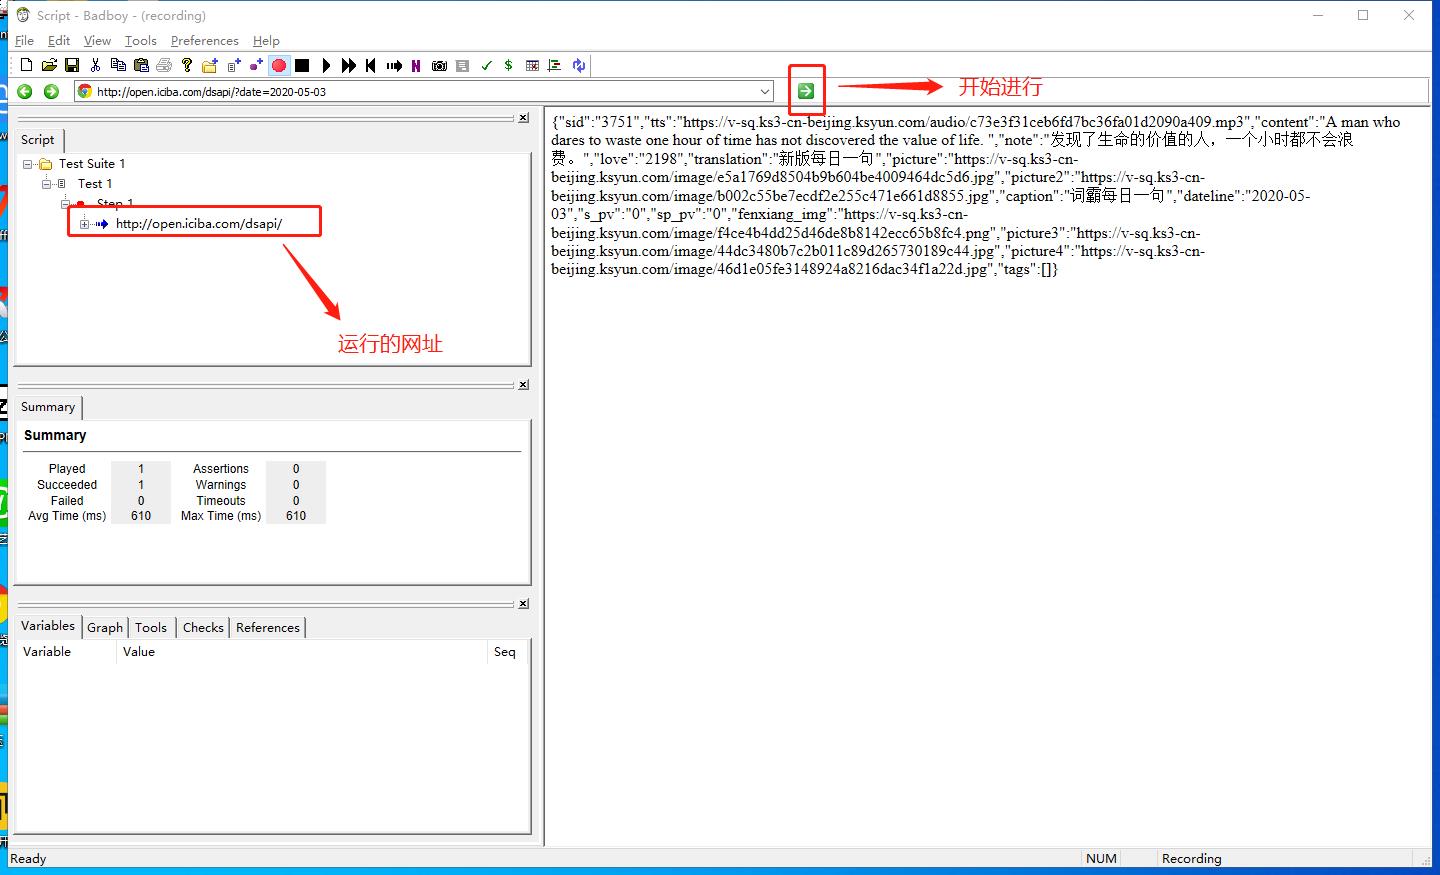Open a script with the folder icon
Image resolution: width=1440 pixels, height=875 pixels.
coord(49,65)
